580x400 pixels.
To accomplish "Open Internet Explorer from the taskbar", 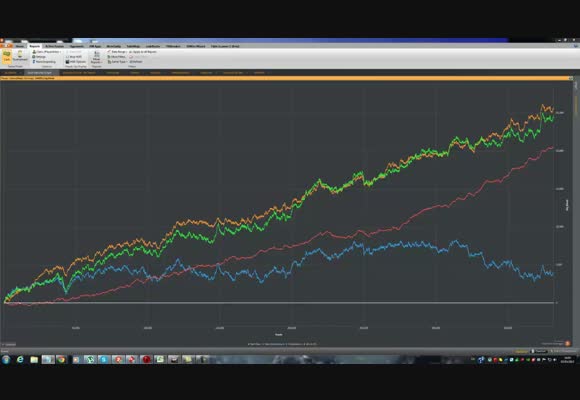I will 20,359.
